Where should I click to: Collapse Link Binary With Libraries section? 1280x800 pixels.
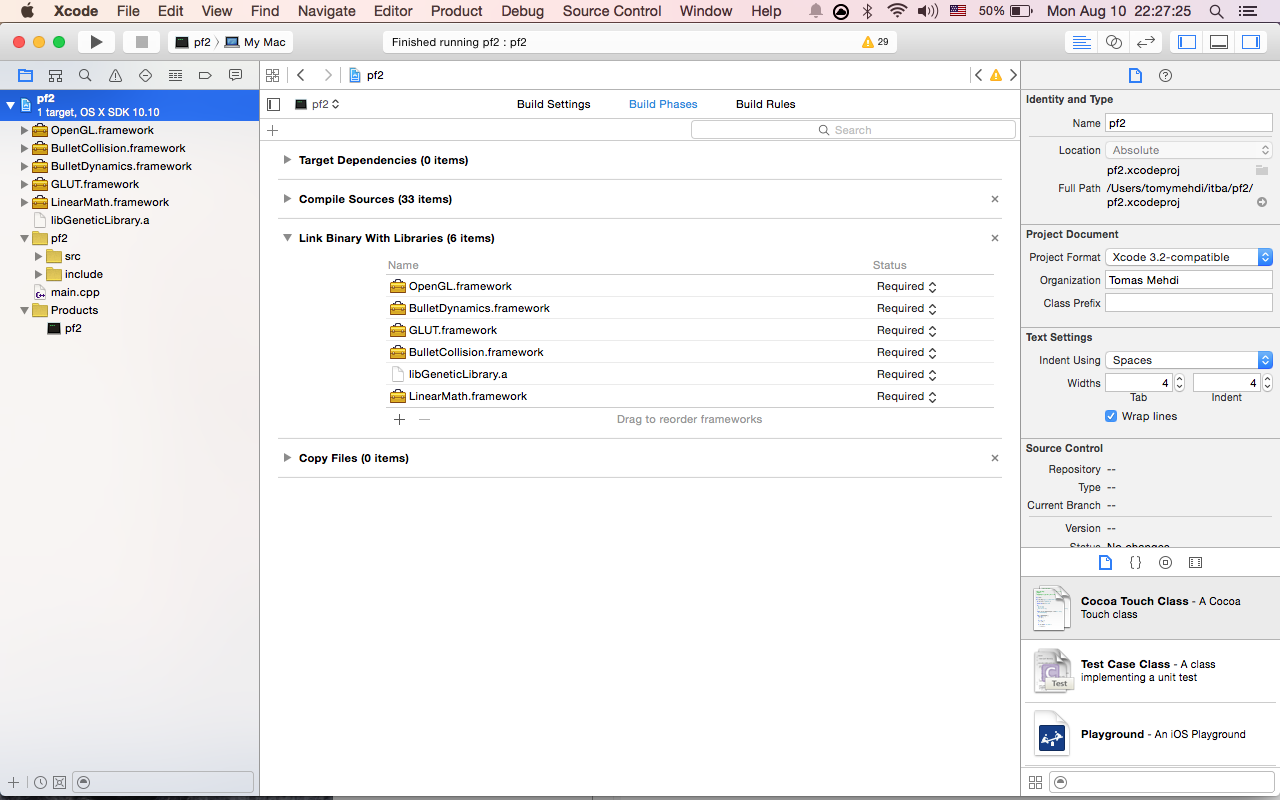point(287,238)
